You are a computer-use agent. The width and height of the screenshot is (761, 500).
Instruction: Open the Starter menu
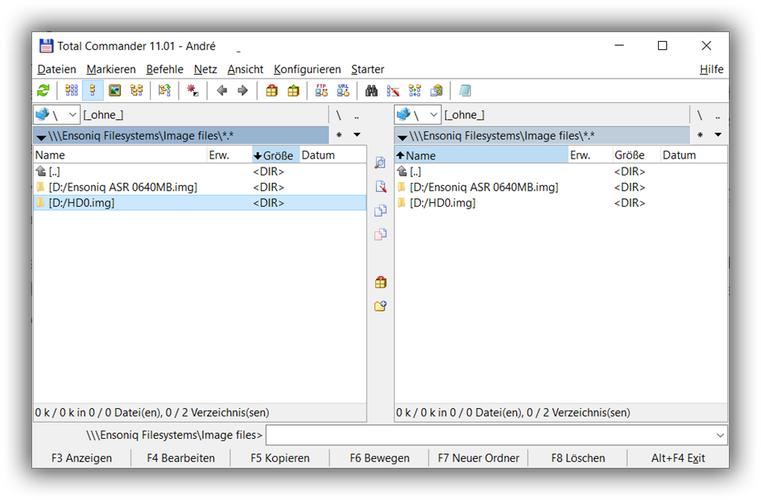coord(367,69)
